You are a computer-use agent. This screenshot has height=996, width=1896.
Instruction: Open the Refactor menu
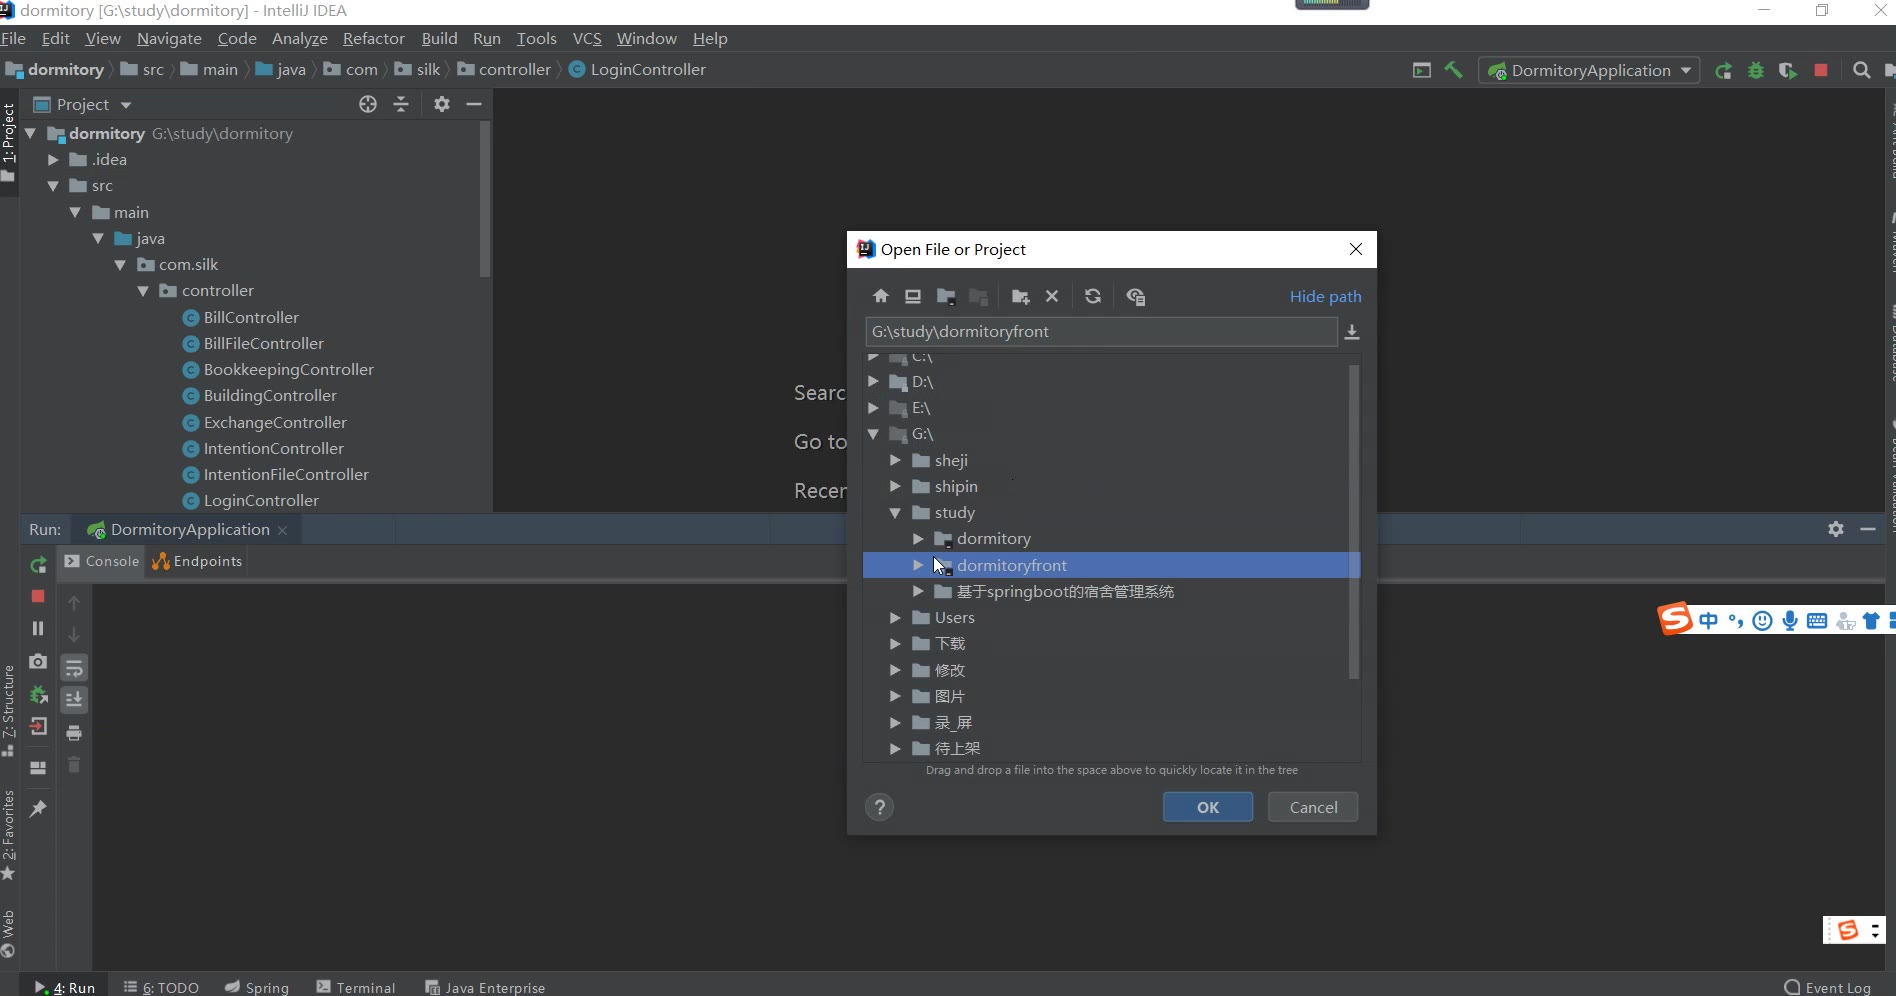pyautogui.click(x=373, y=38)
